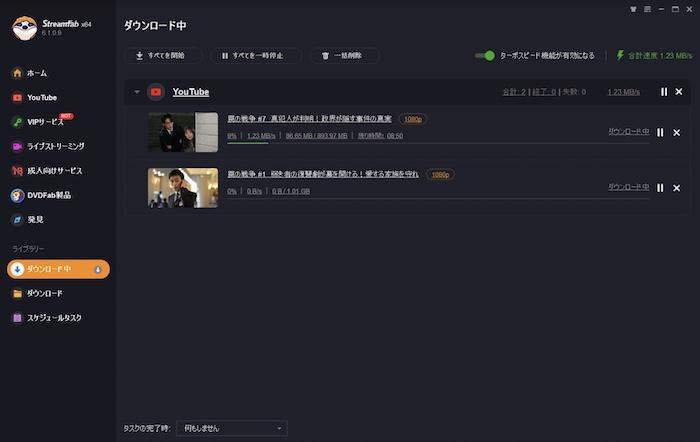
Task: Click the purple schedule calendar icon
Action: (17, 318)
